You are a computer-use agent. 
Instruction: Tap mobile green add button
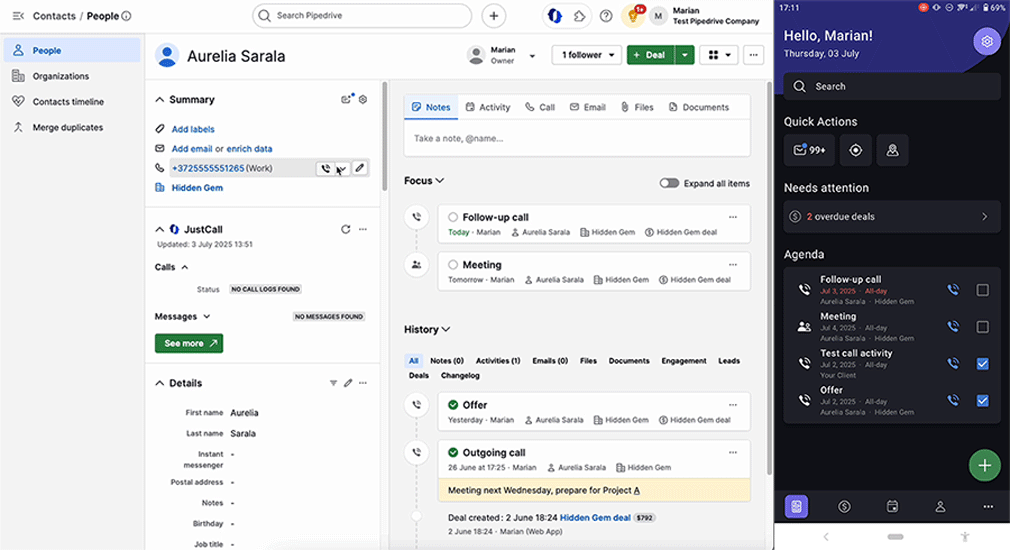[x=984, y=465]
